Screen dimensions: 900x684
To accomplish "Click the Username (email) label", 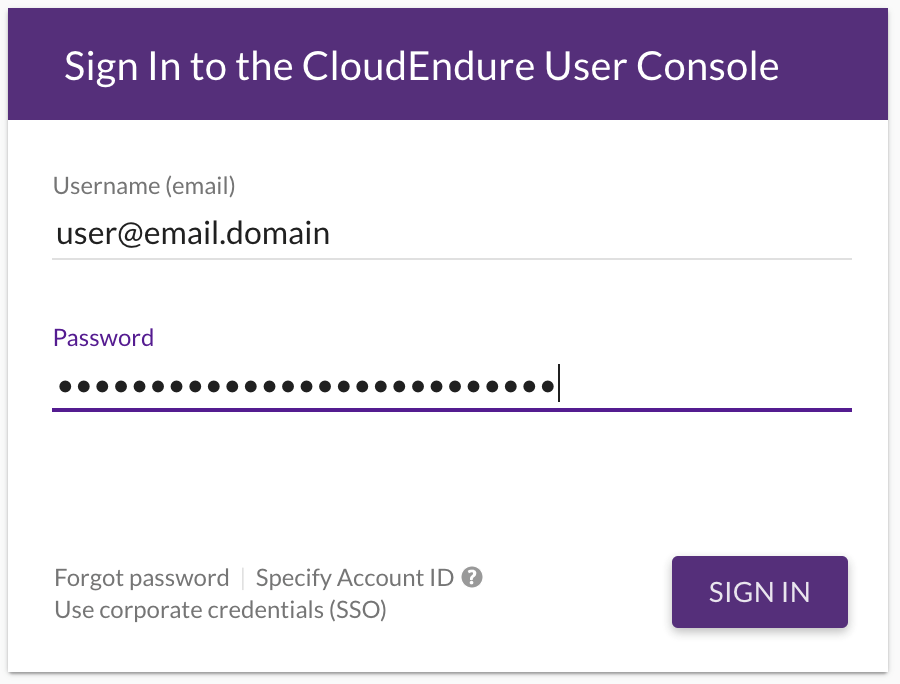I will click(144, 186).
